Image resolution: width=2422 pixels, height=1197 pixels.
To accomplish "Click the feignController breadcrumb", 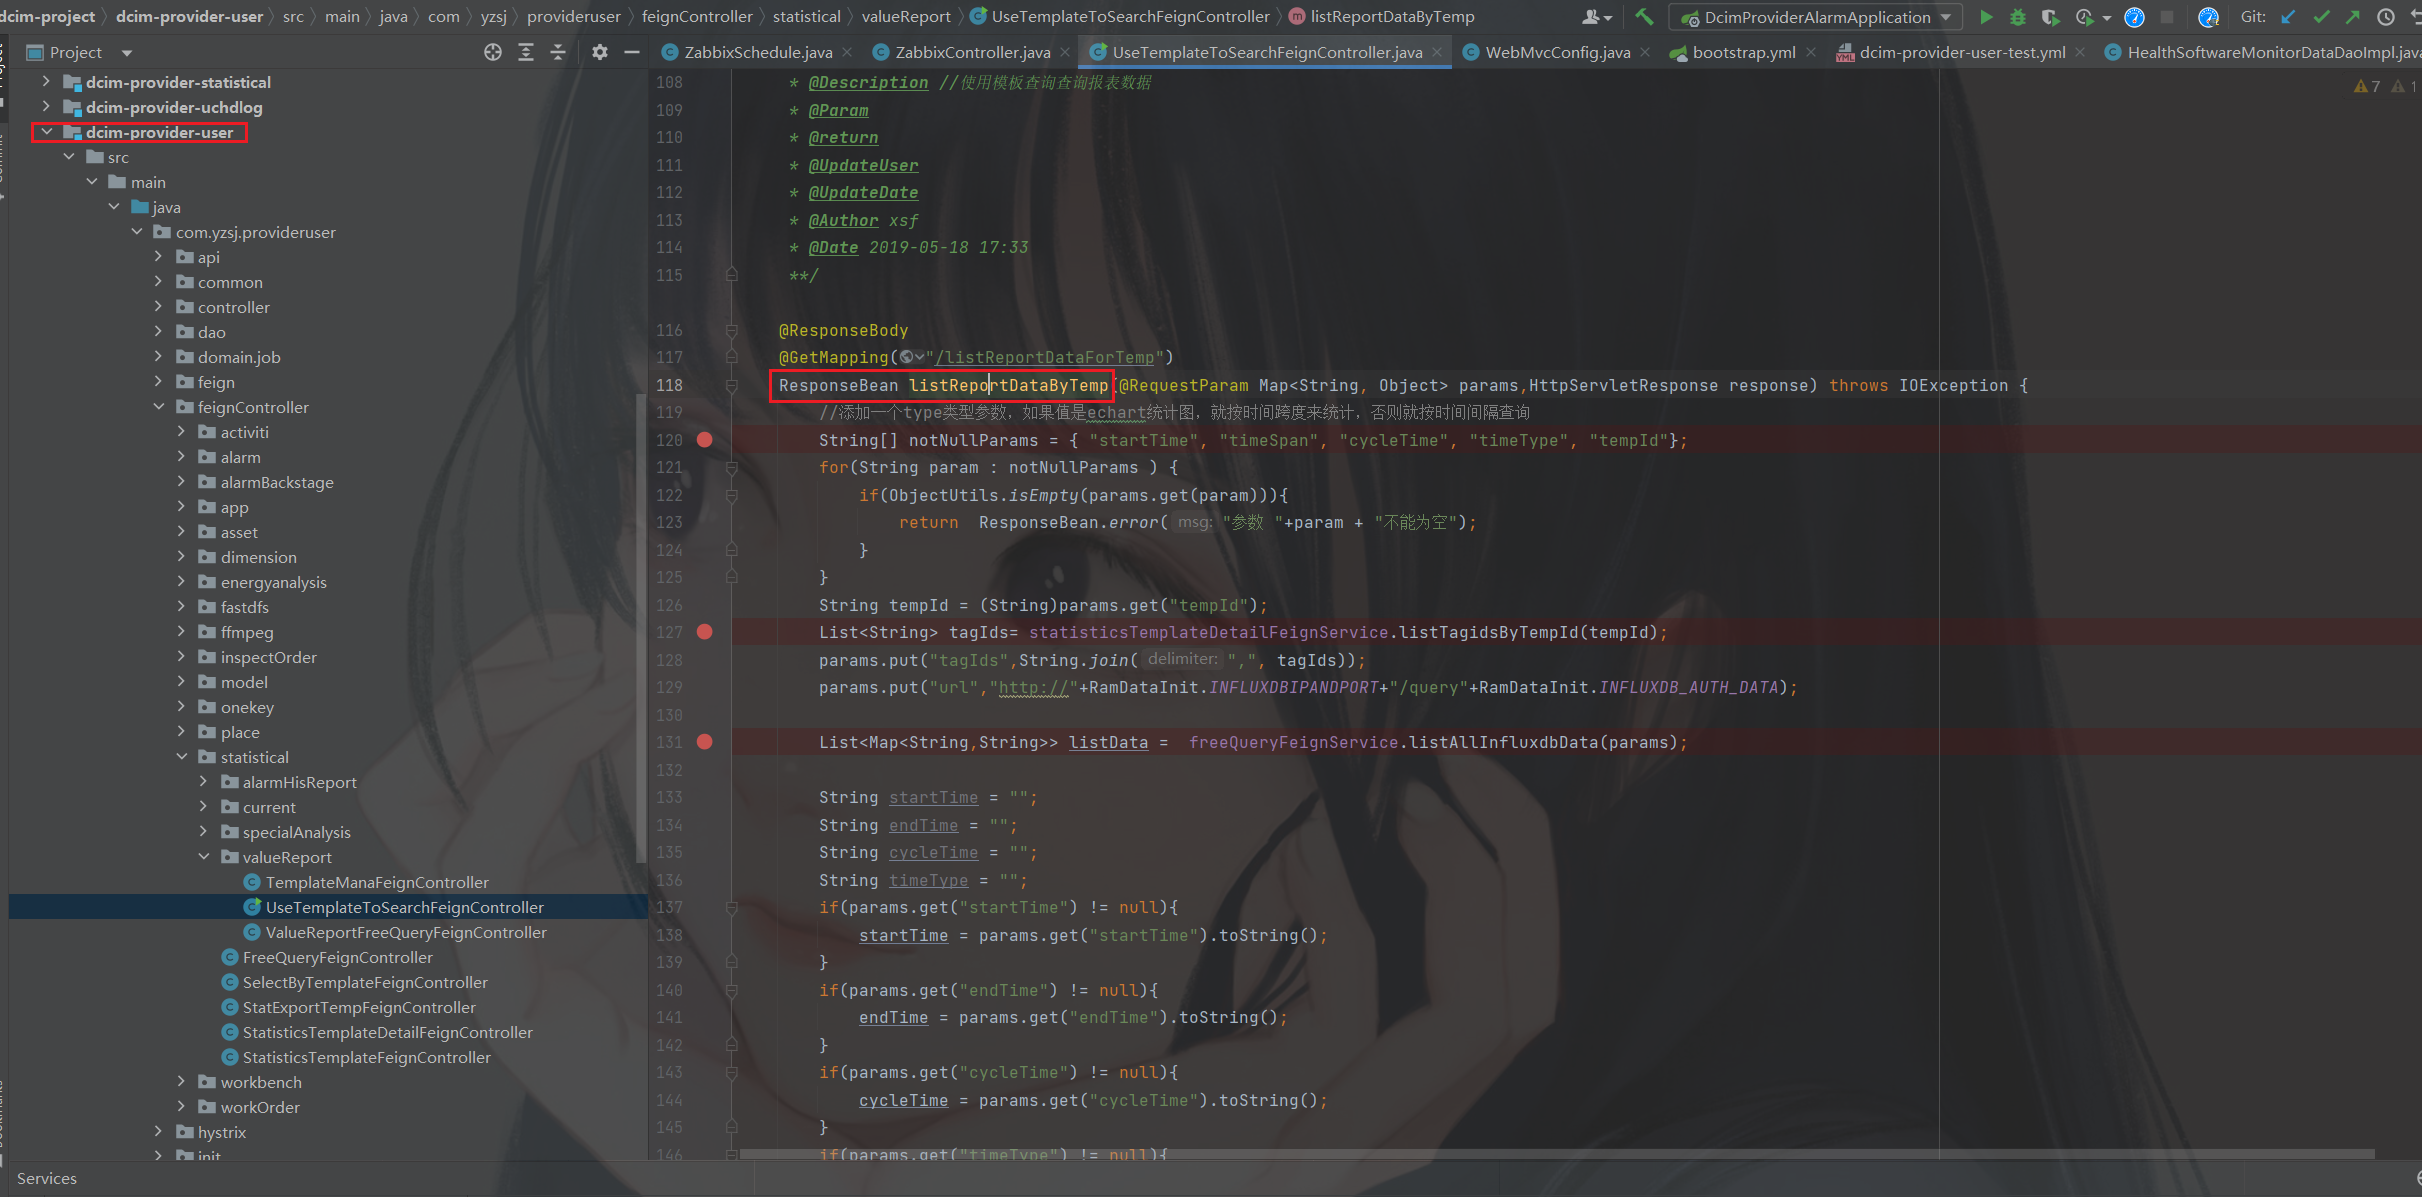I will click(697, 17).
